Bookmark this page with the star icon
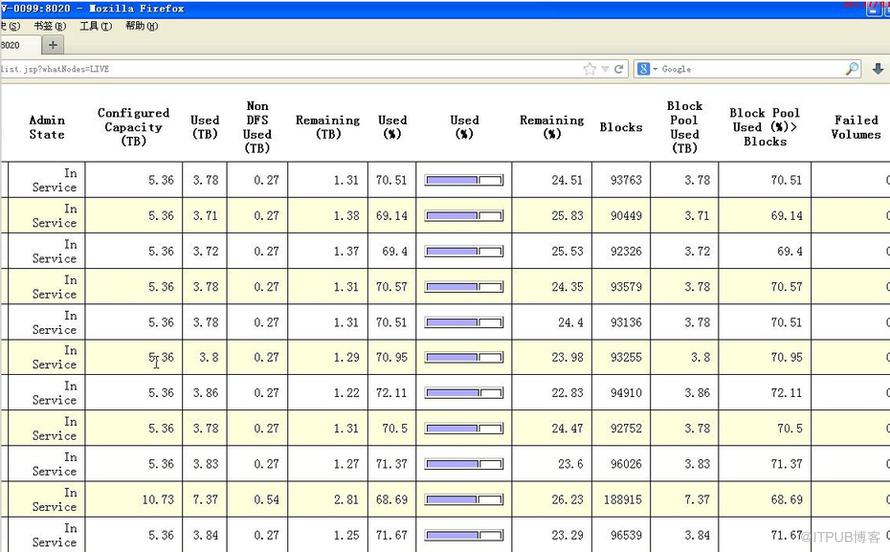The width and height of the screenshot is (890, 552). point(590,69)
